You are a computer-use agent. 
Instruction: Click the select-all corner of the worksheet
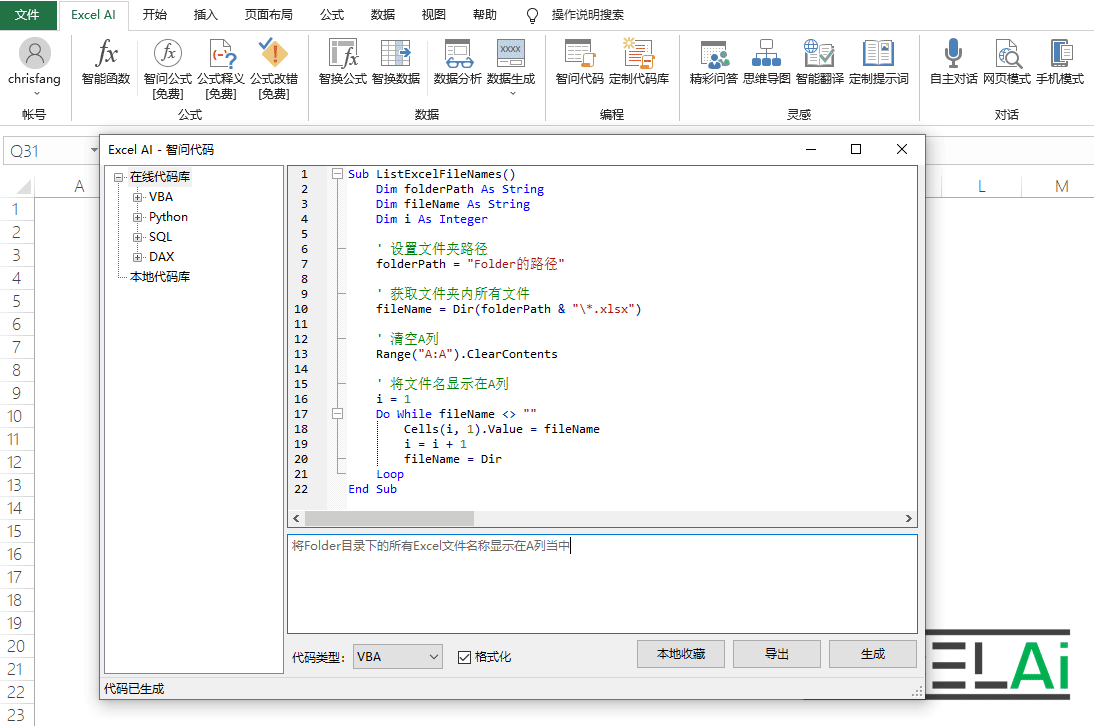[23, 186]
